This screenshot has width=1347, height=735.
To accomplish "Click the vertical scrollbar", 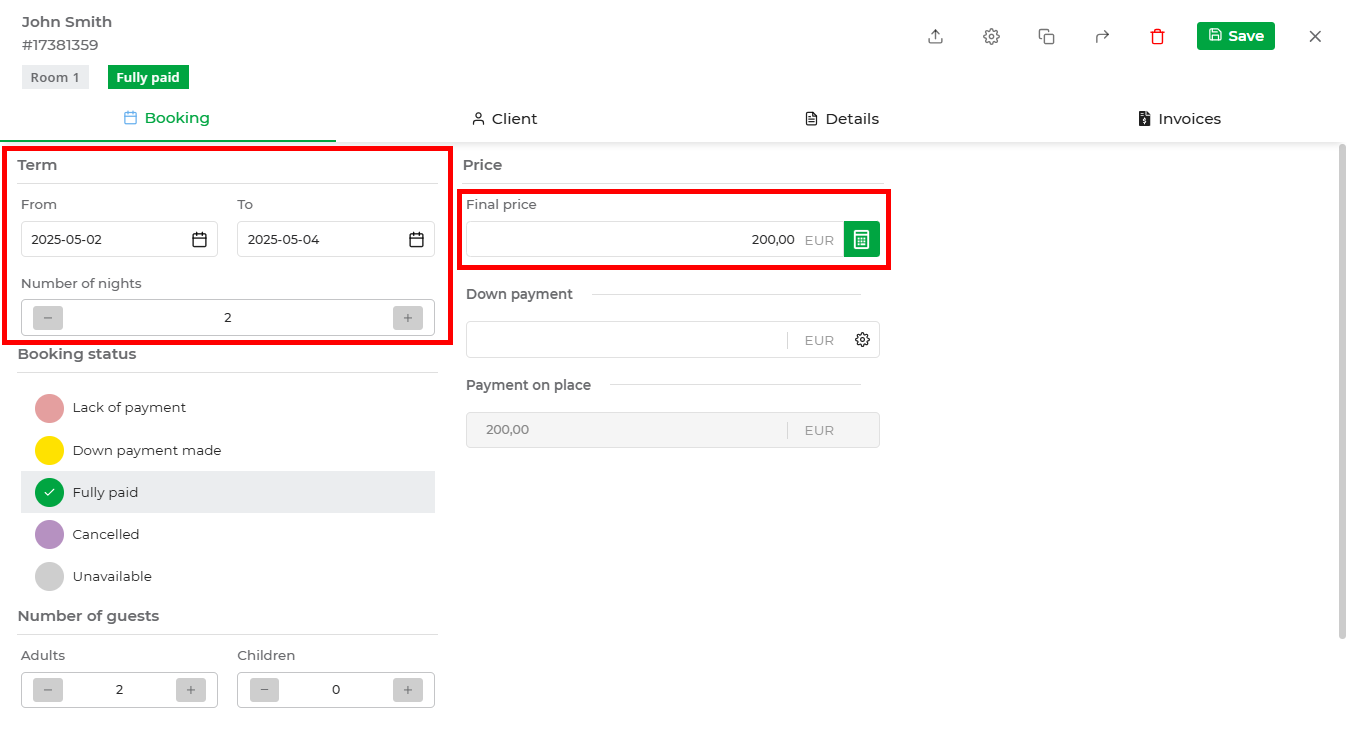I will coord(1342,391).
